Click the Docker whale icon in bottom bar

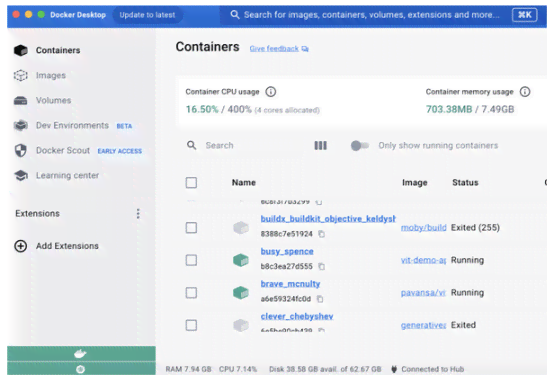pyautogui.click(x=81, y=354)
